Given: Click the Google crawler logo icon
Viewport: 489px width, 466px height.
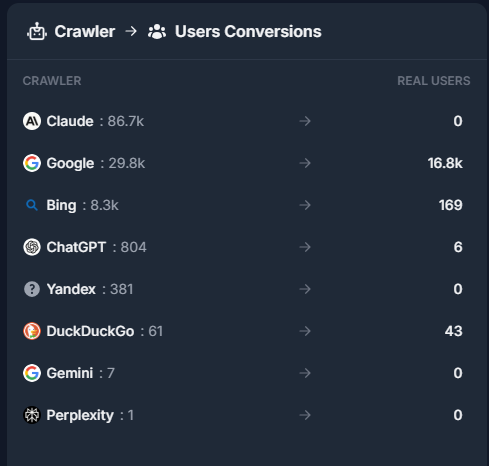Looking at the screenshot, I should point(32,163).
